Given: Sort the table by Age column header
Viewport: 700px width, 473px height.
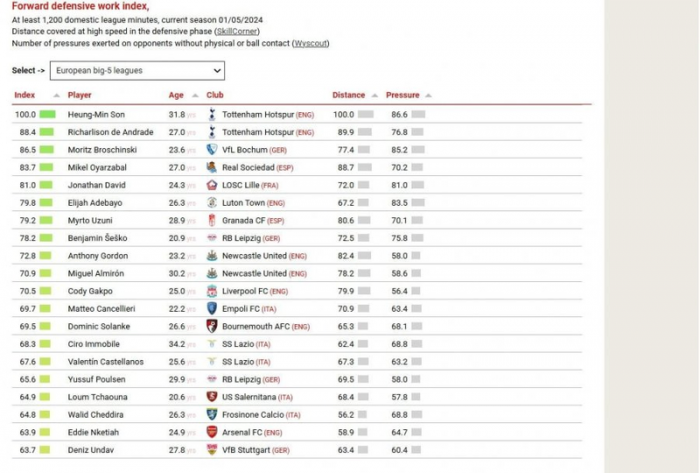Looking at the screenshot, I should click(176, 95).
